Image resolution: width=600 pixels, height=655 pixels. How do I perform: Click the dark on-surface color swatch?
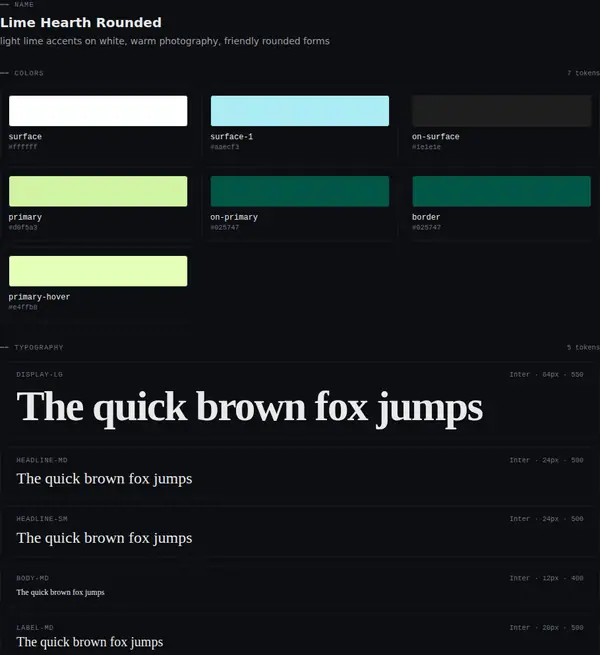[501, 111]
